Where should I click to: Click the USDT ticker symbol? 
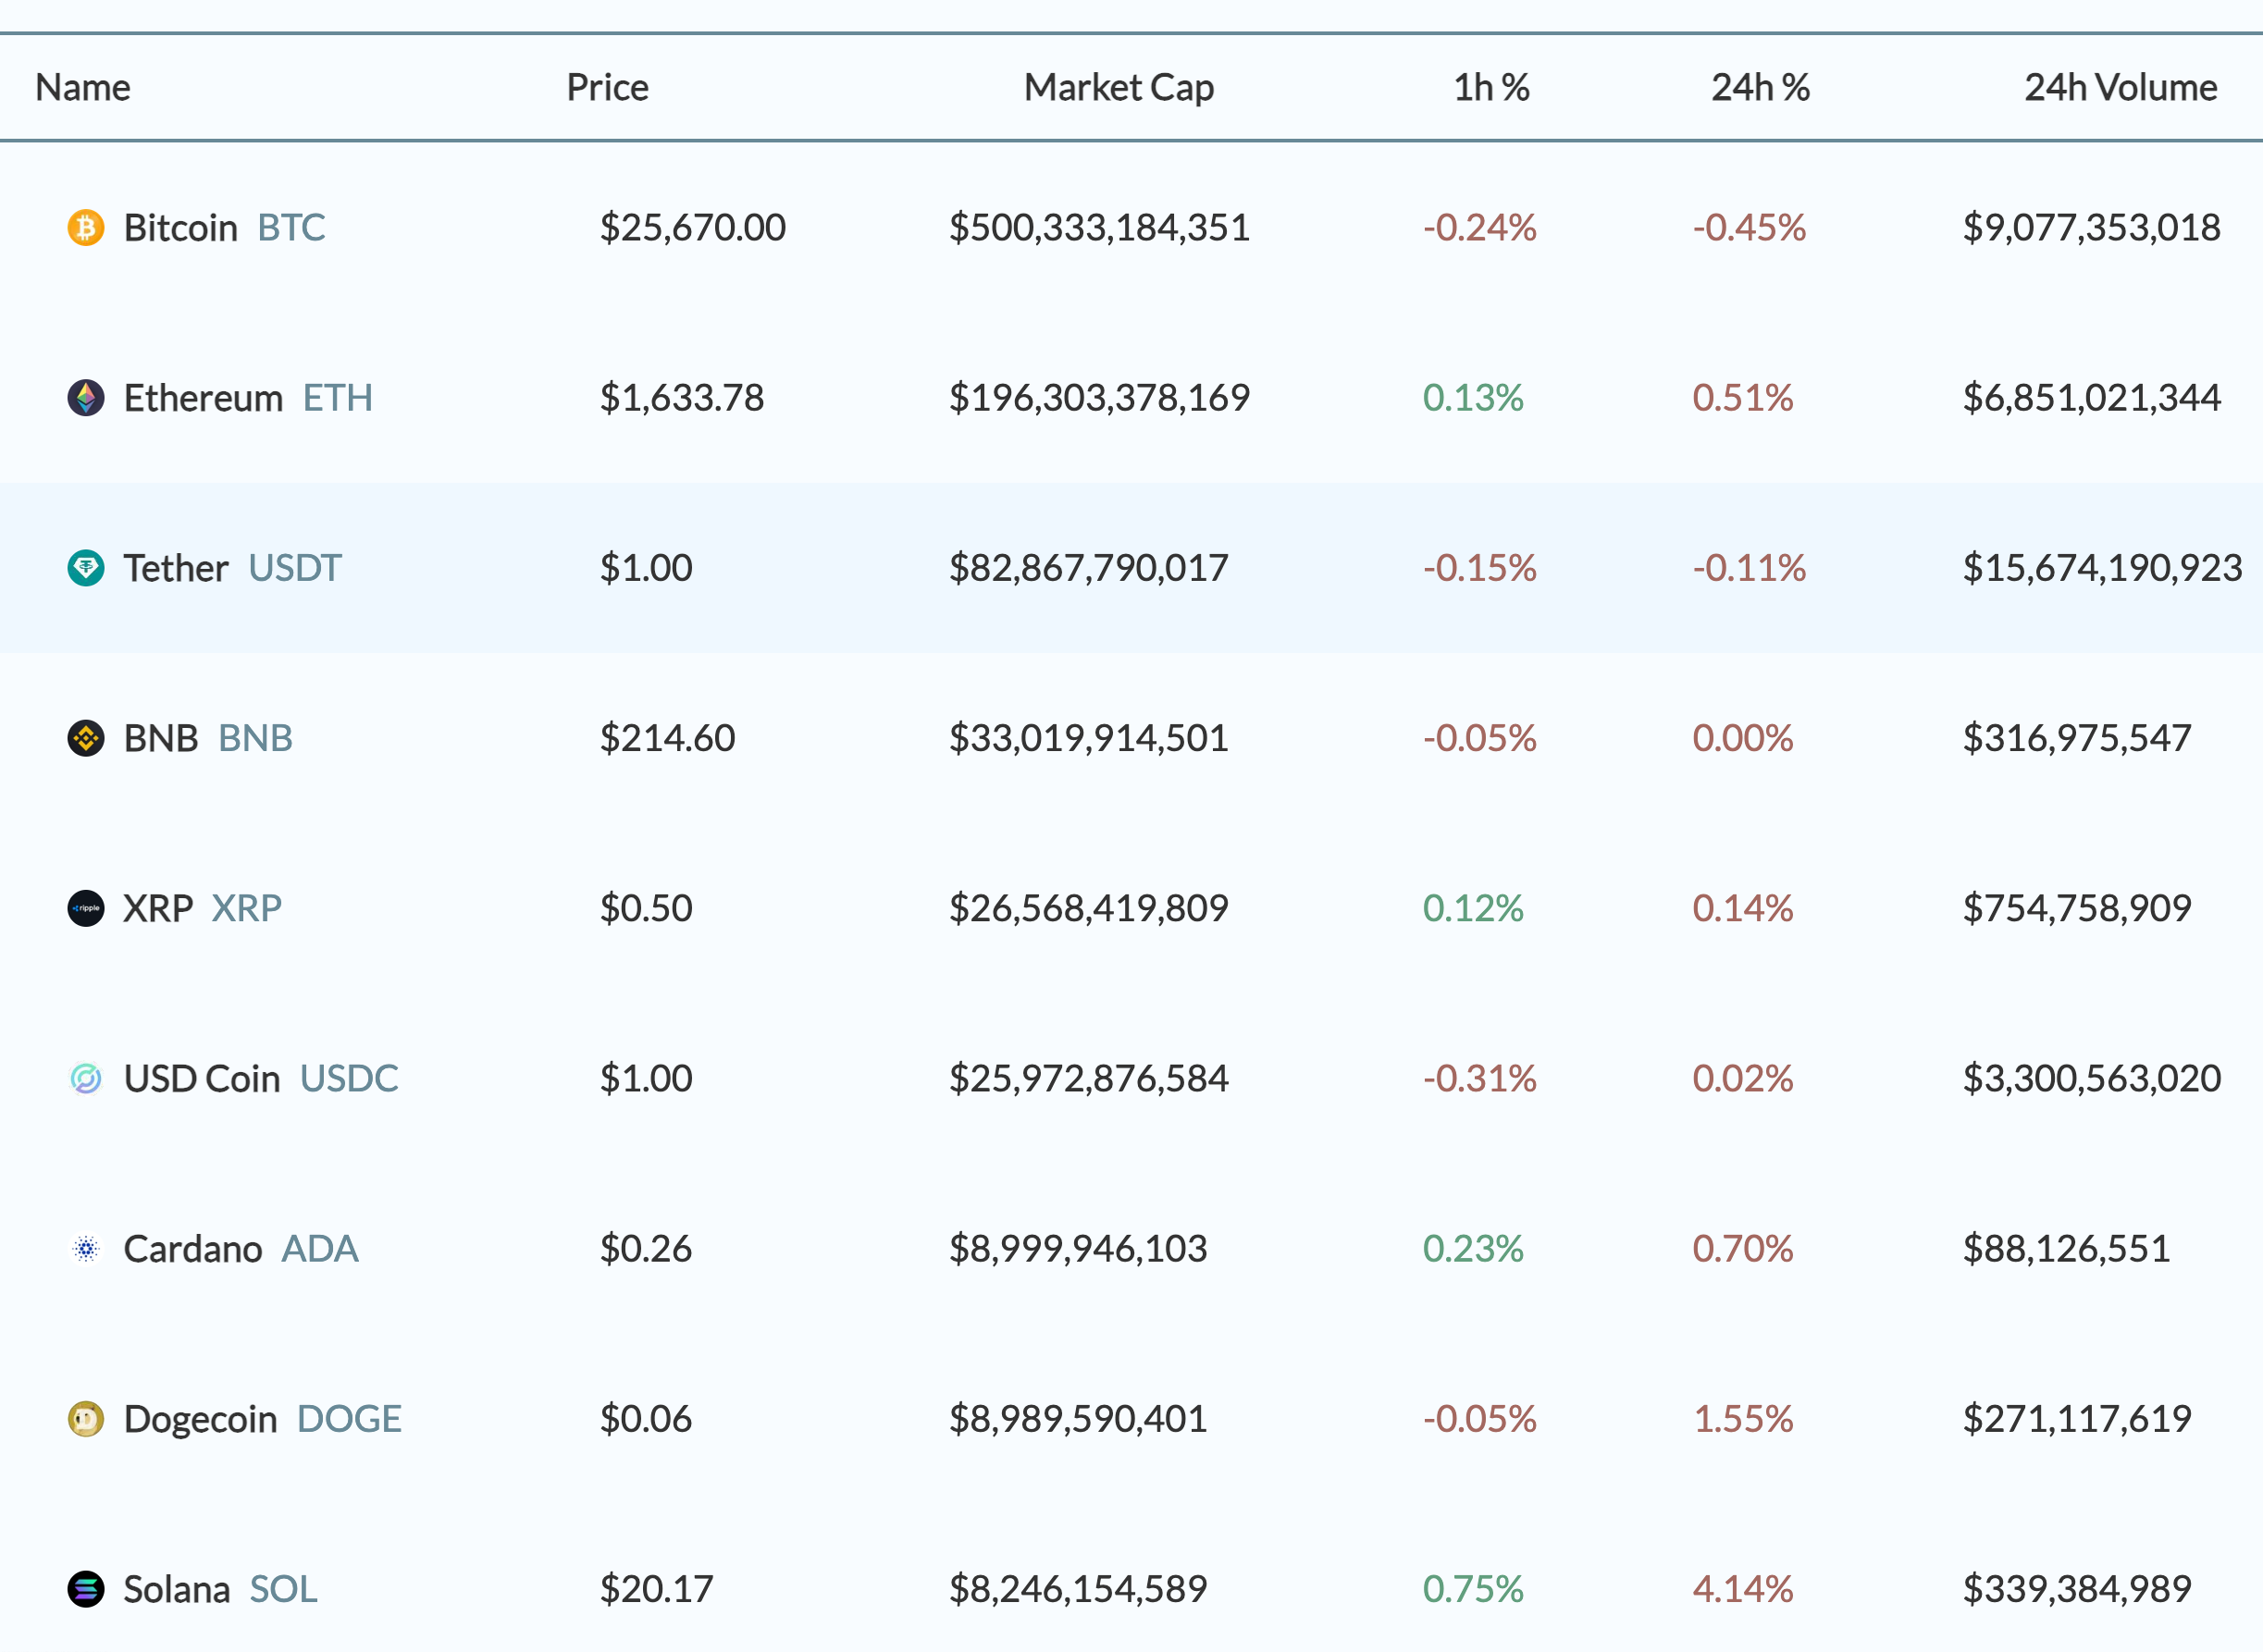point(295,568)
